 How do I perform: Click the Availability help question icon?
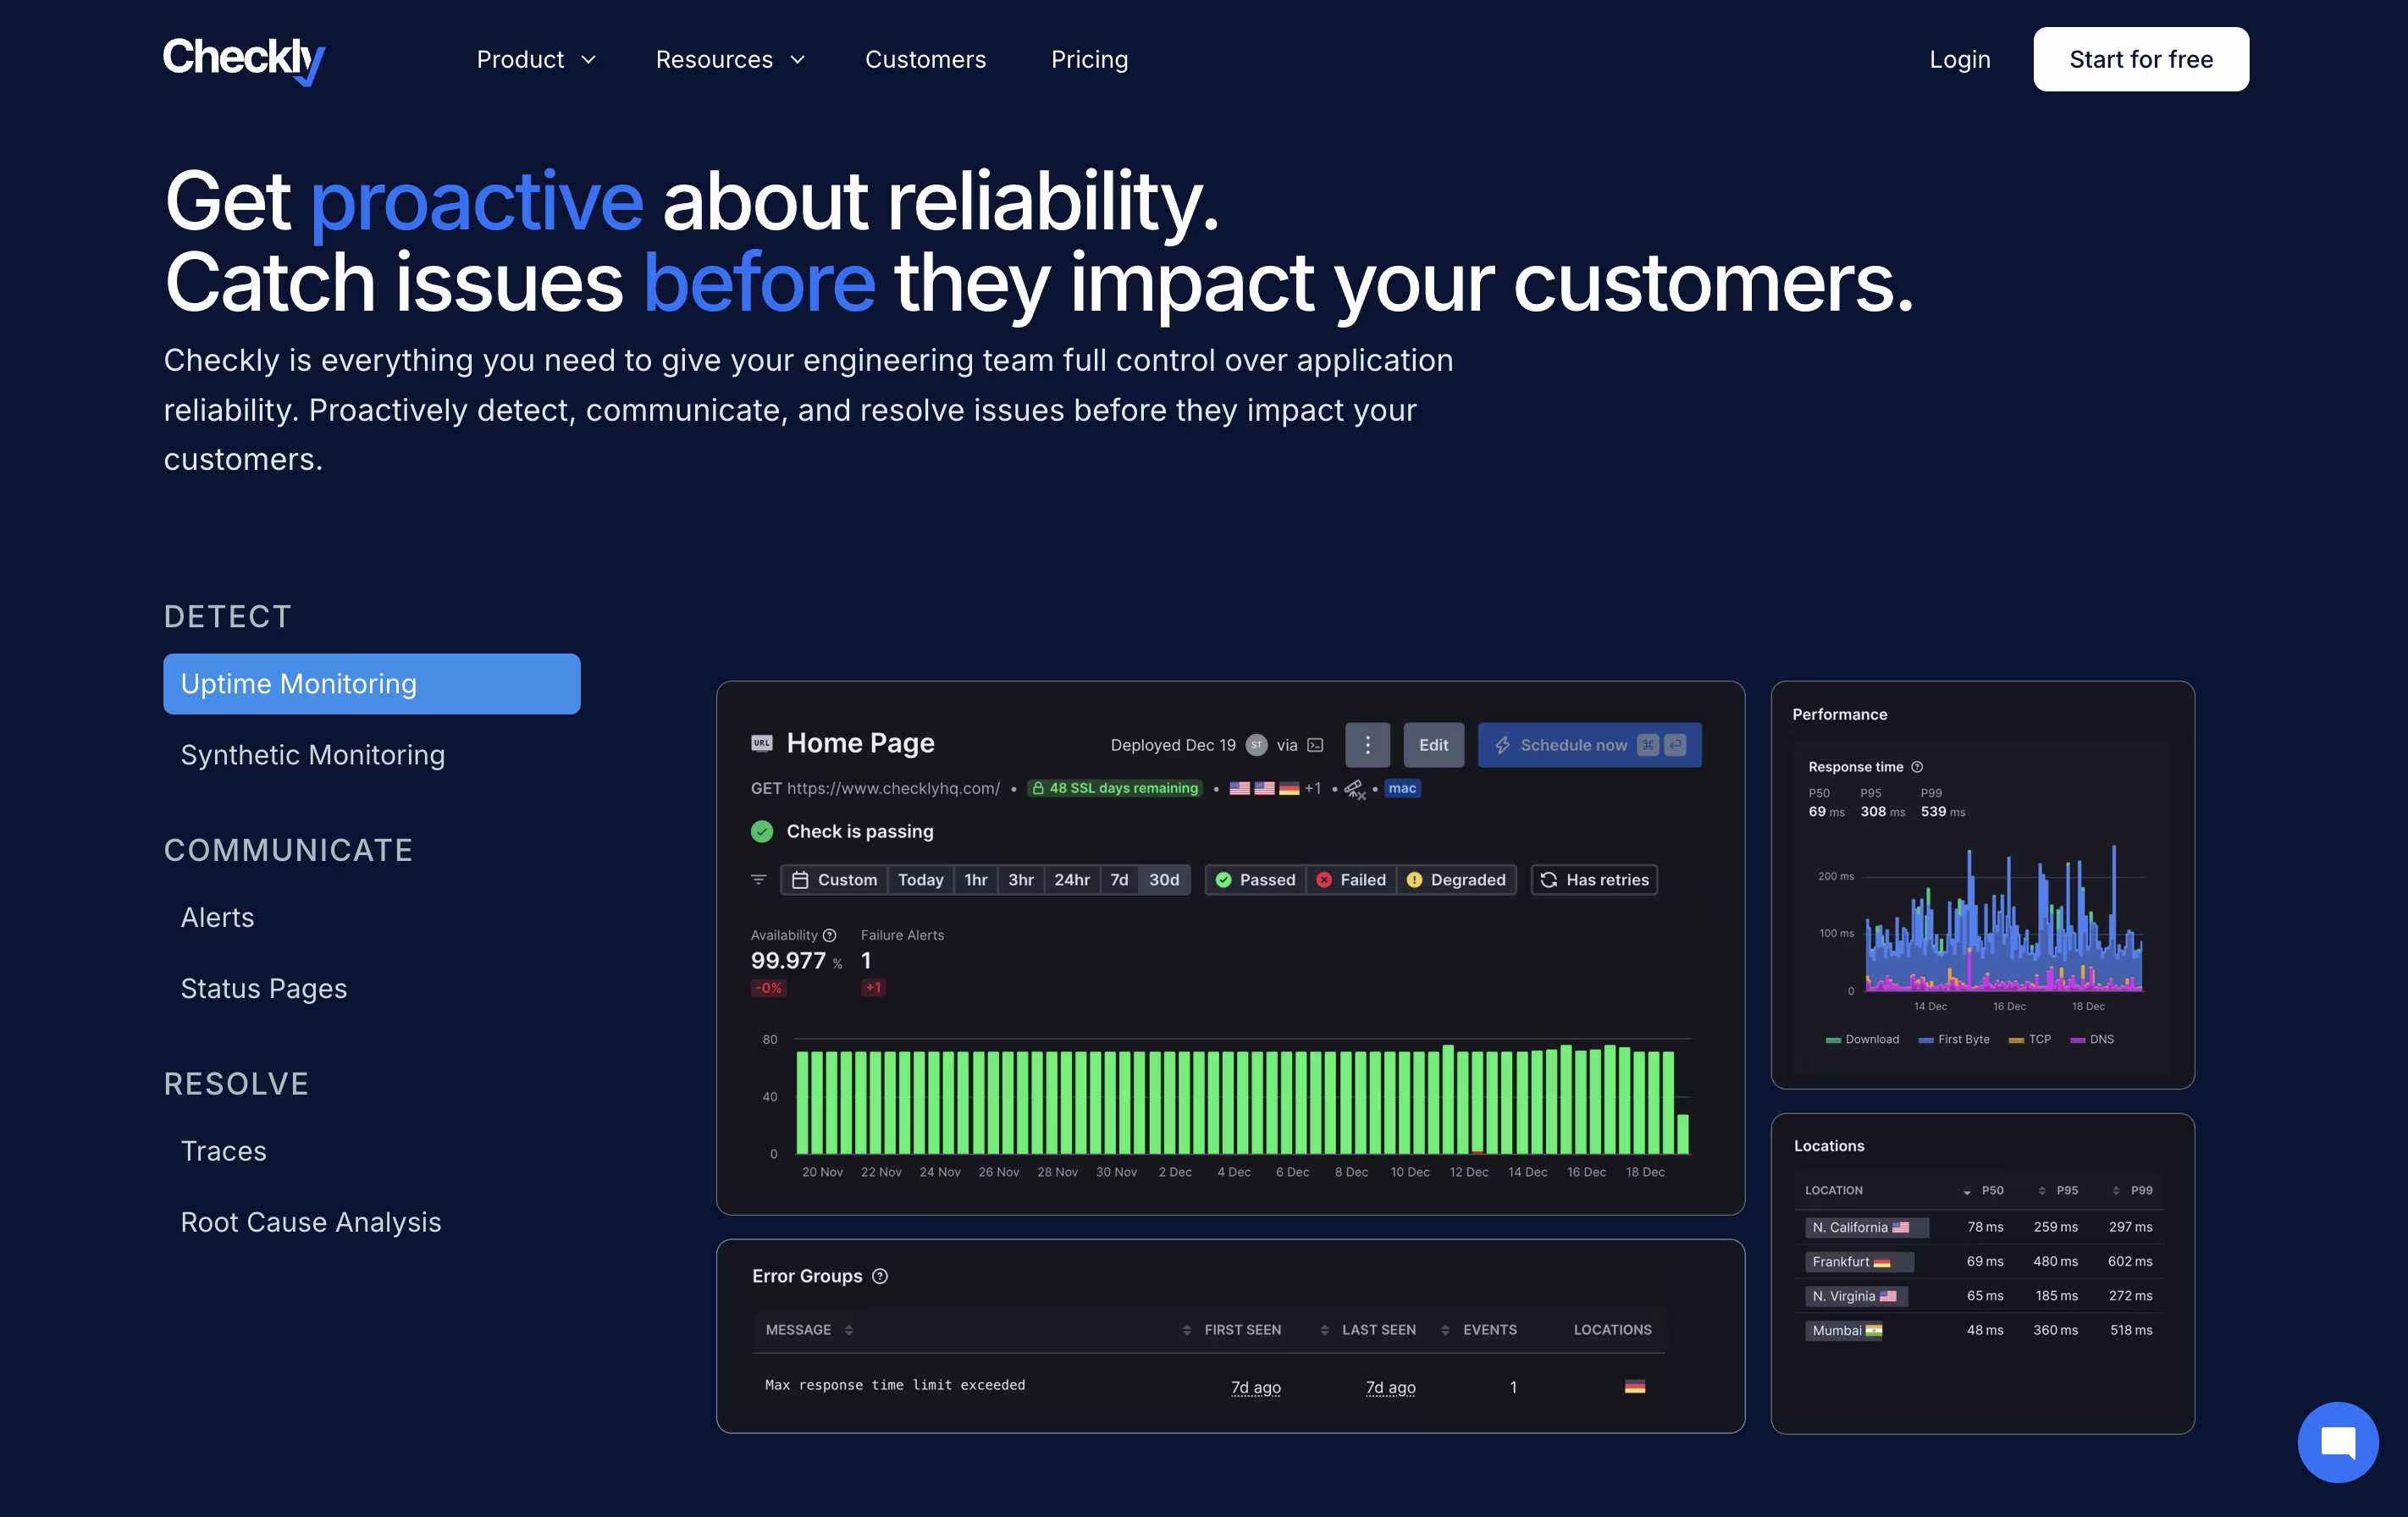point(829,935)
